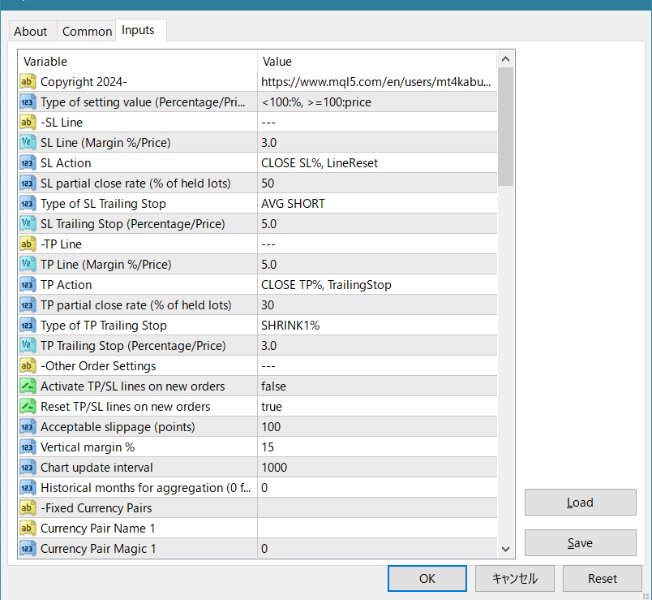Viewport: 652px width, 600px height.
Task: Click the icon next to SL Action
Action: click(27, 163)
